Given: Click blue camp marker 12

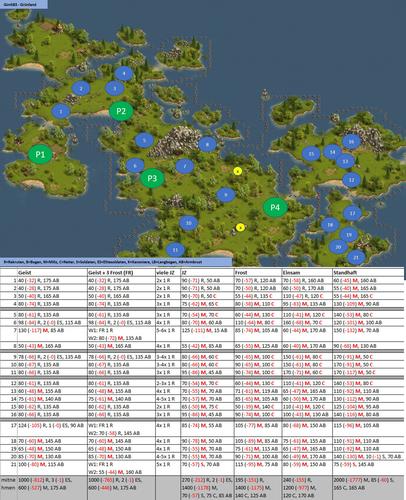Looking at the screenshot, I should point(352,180).
